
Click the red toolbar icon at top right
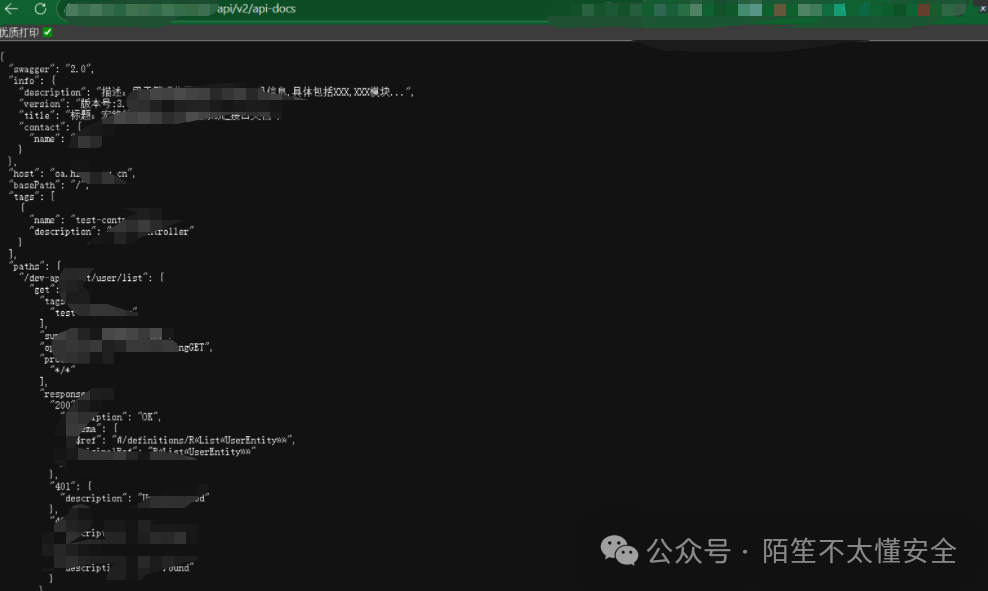(924, 8)
